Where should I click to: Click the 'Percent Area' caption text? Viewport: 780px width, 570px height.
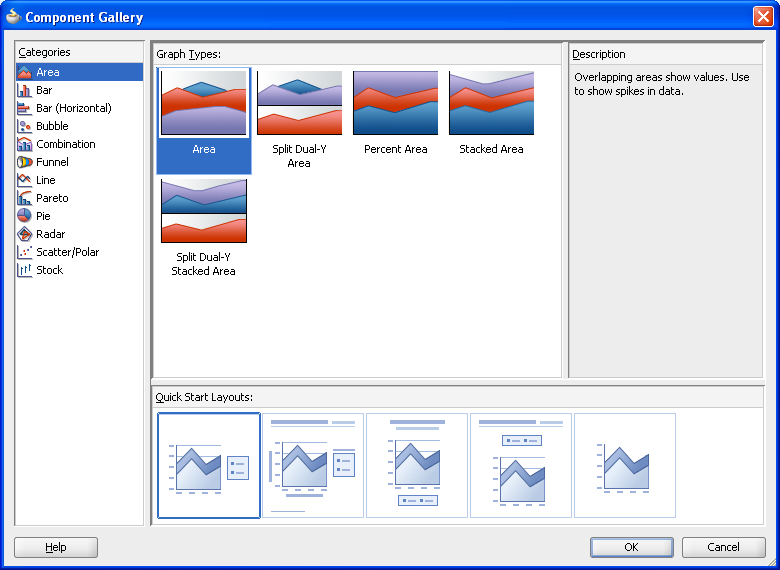click(x=395, y=149)
